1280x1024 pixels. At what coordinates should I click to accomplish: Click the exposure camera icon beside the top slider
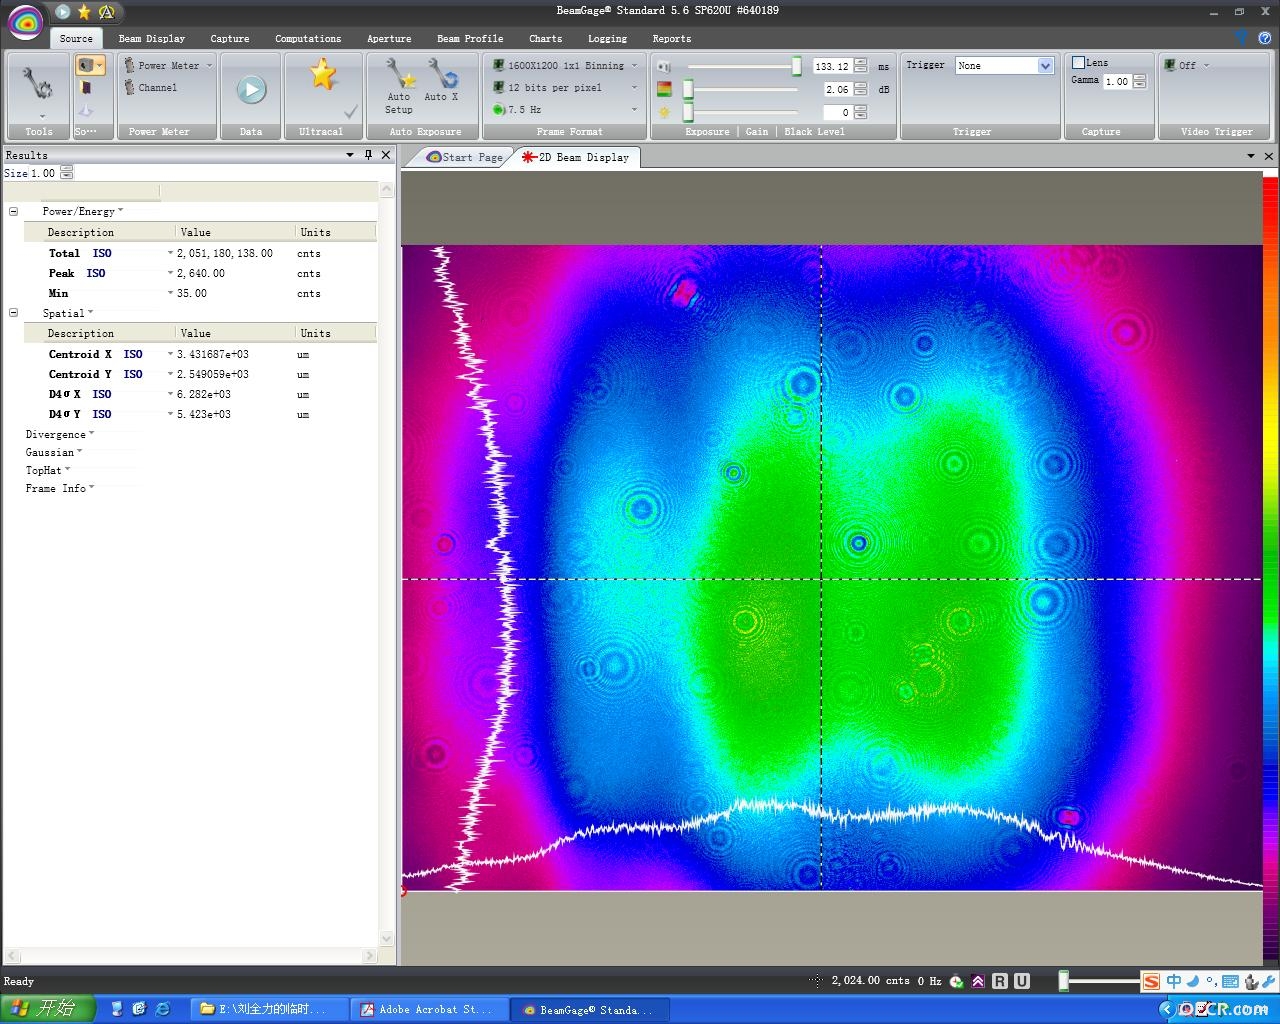(663, 66)
